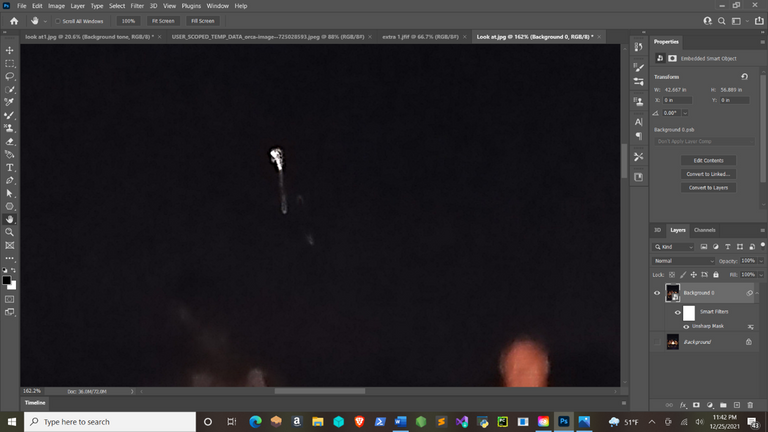
Task: Toggle Lock image pixels brush icon
Action: 683,275
